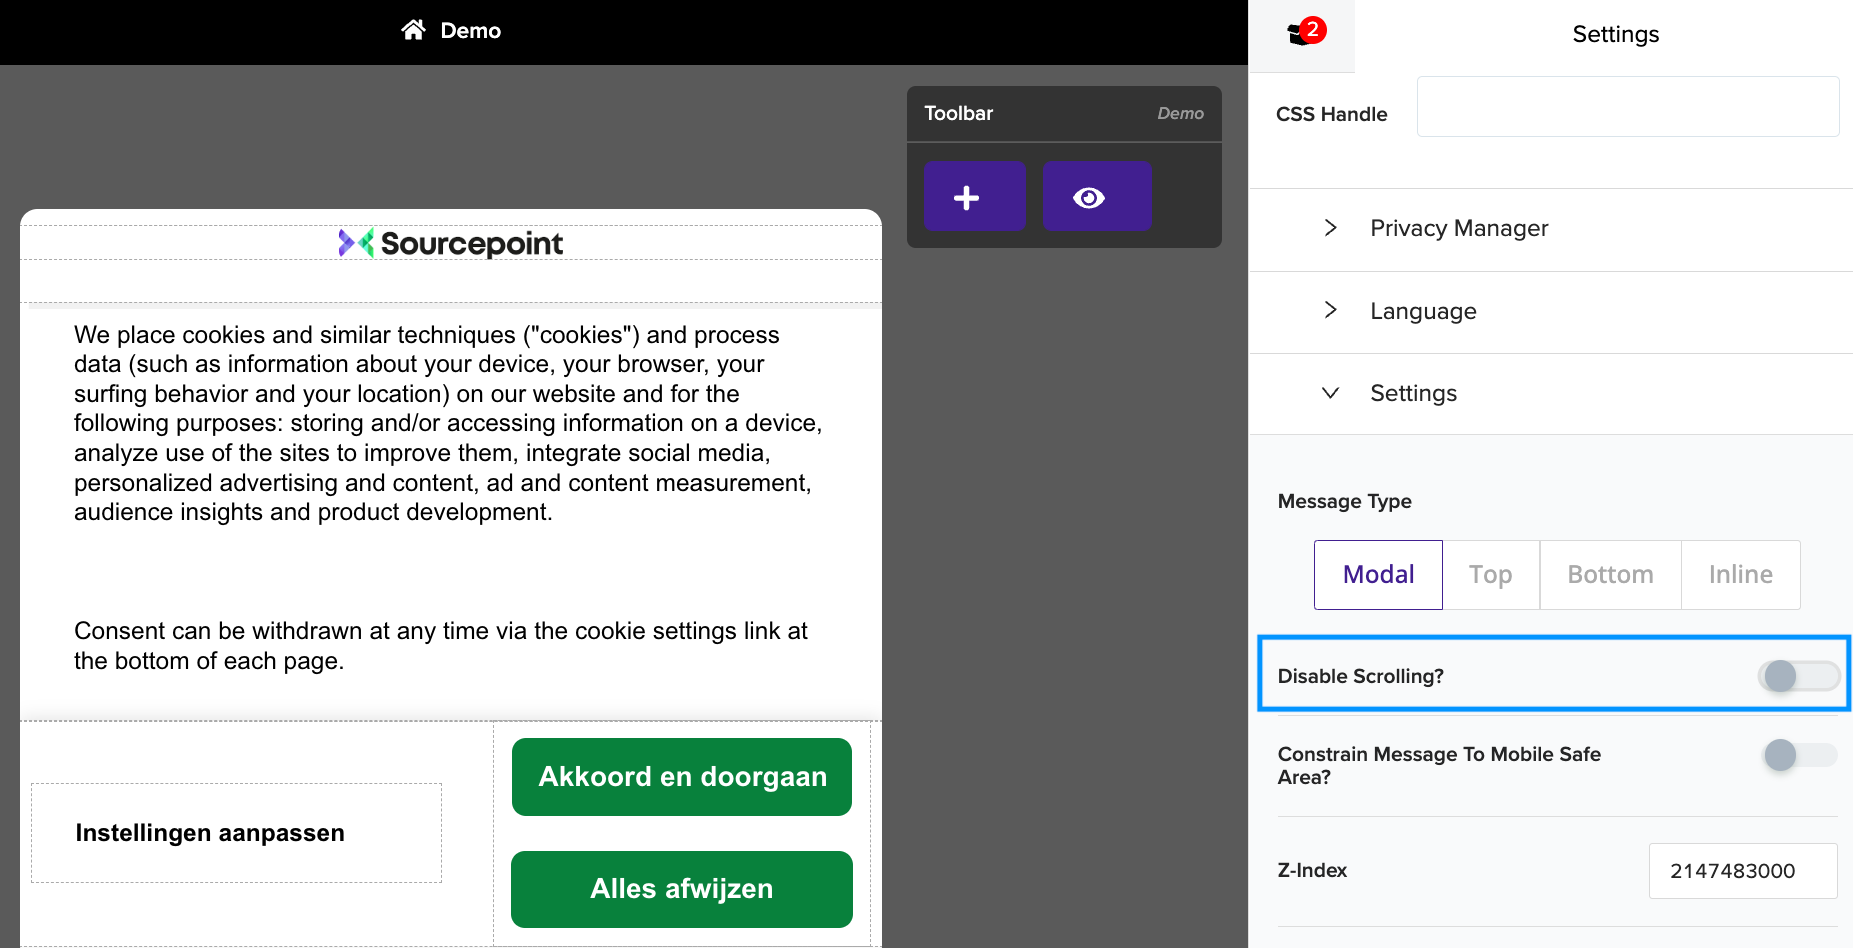Viewport: 1853px width, 948px height.
Task: Click the Demo home icon
Action: coord(413,30)
